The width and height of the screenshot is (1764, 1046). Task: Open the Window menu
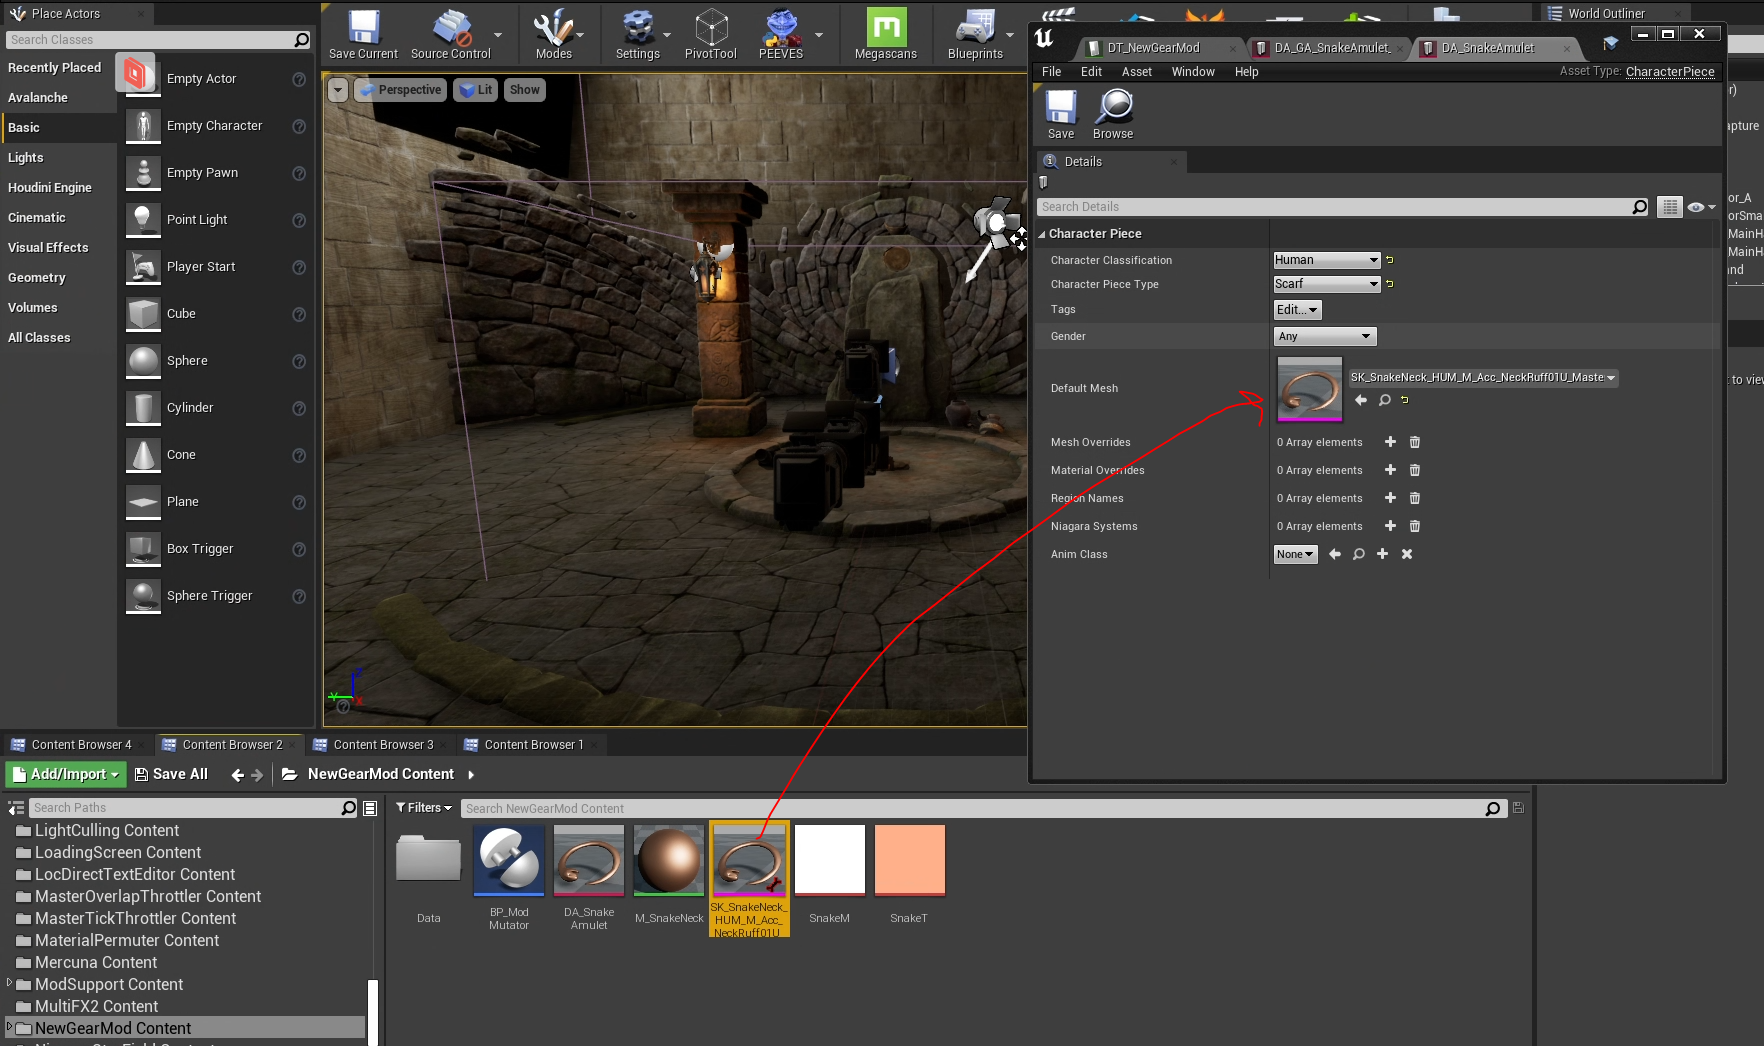point(1193,72)
